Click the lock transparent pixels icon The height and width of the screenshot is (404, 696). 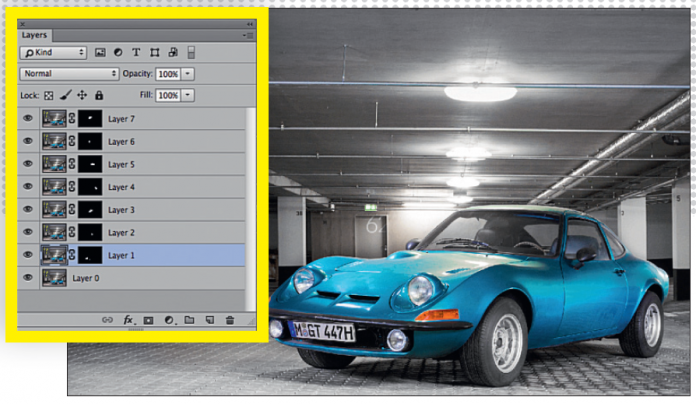coord(50,95)
